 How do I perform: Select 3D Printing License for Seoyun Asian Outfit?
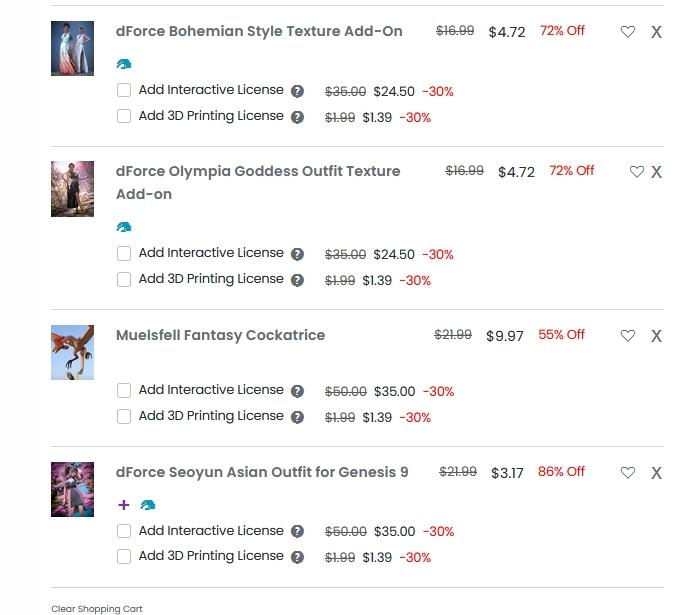point(124,557)
